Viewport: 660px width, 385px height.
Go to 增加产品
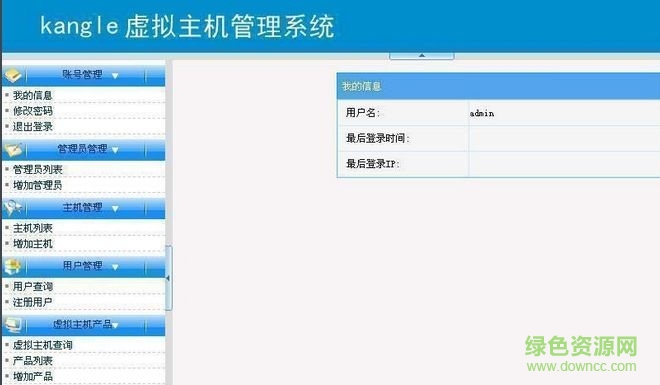coord(33,376)
